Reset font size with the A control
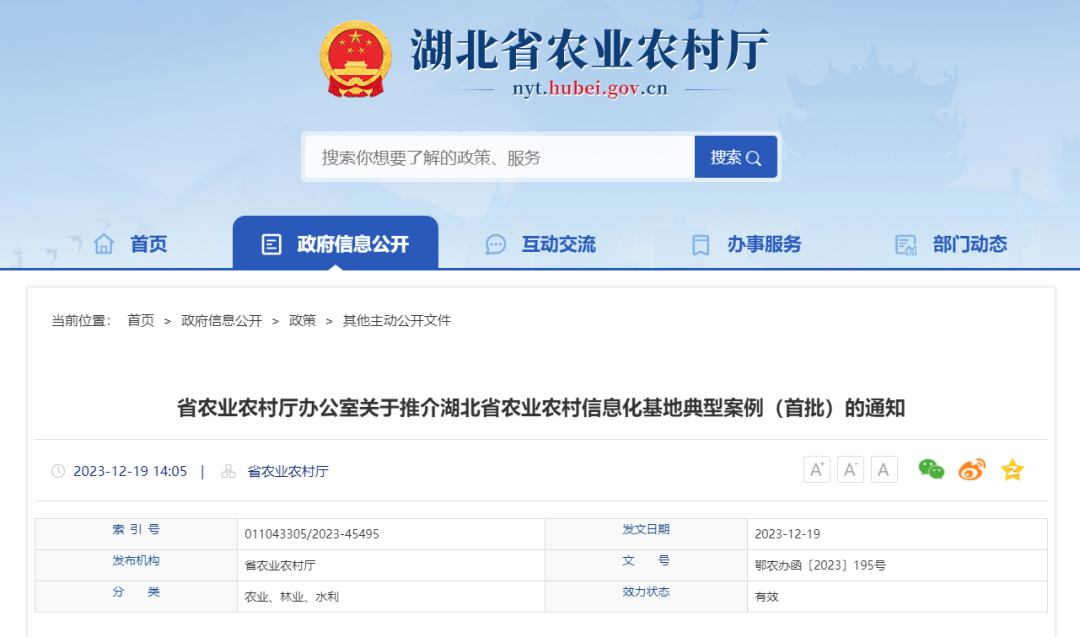The image size is (1080, 637). (x=884, y=469)
